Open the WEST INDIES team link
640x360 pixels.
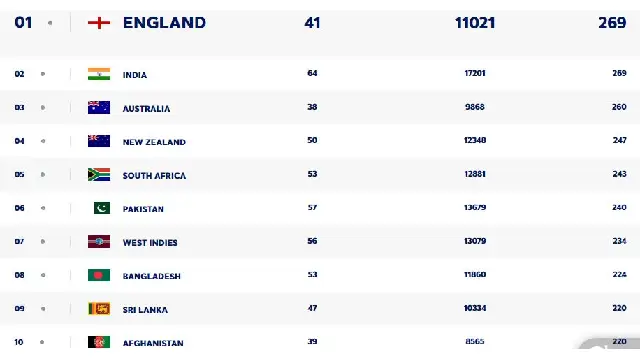150,243
